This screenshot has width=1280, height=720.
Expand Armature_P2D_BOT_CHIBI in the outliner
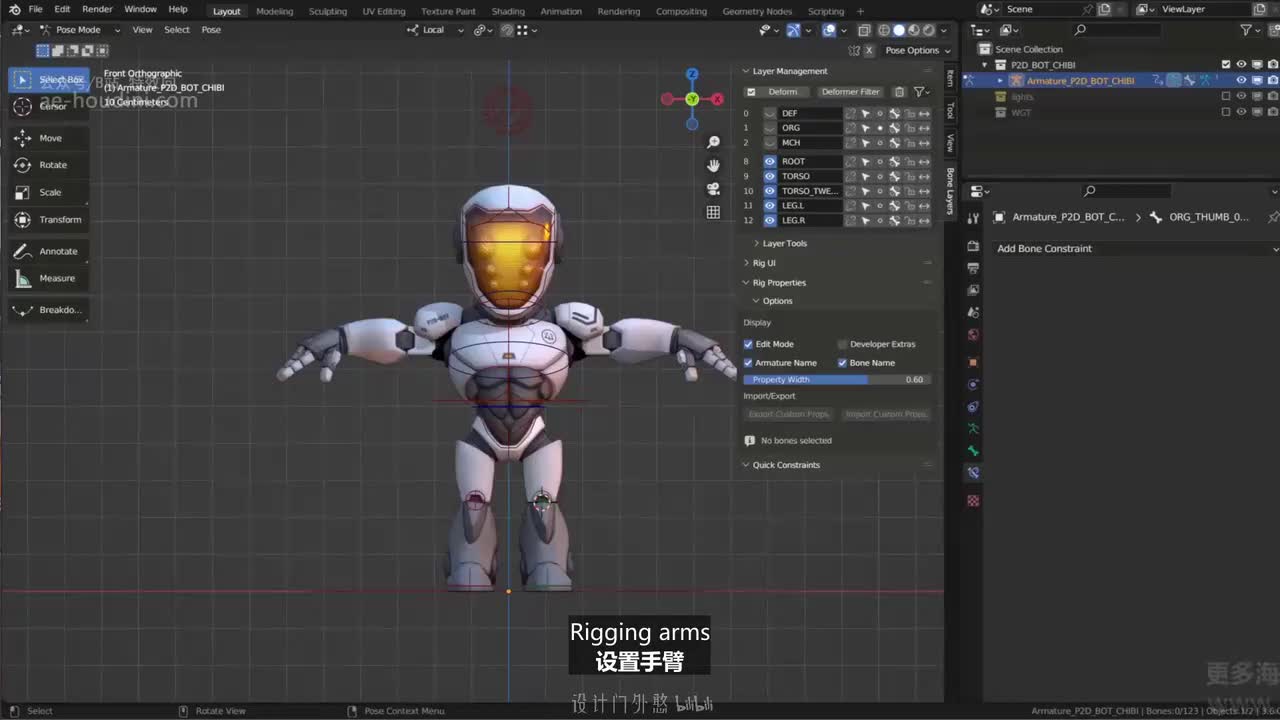[1000, 81]
